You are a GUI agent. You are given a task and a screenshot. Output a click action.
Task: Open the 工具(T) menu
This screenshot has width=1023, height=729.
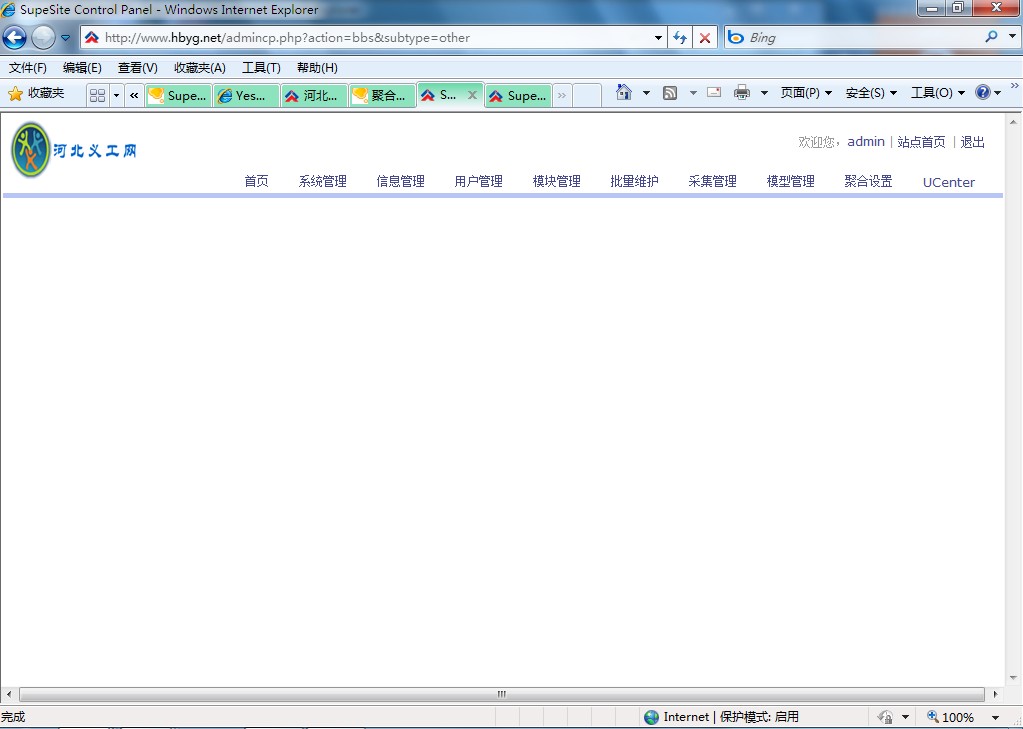click(261, 68)
